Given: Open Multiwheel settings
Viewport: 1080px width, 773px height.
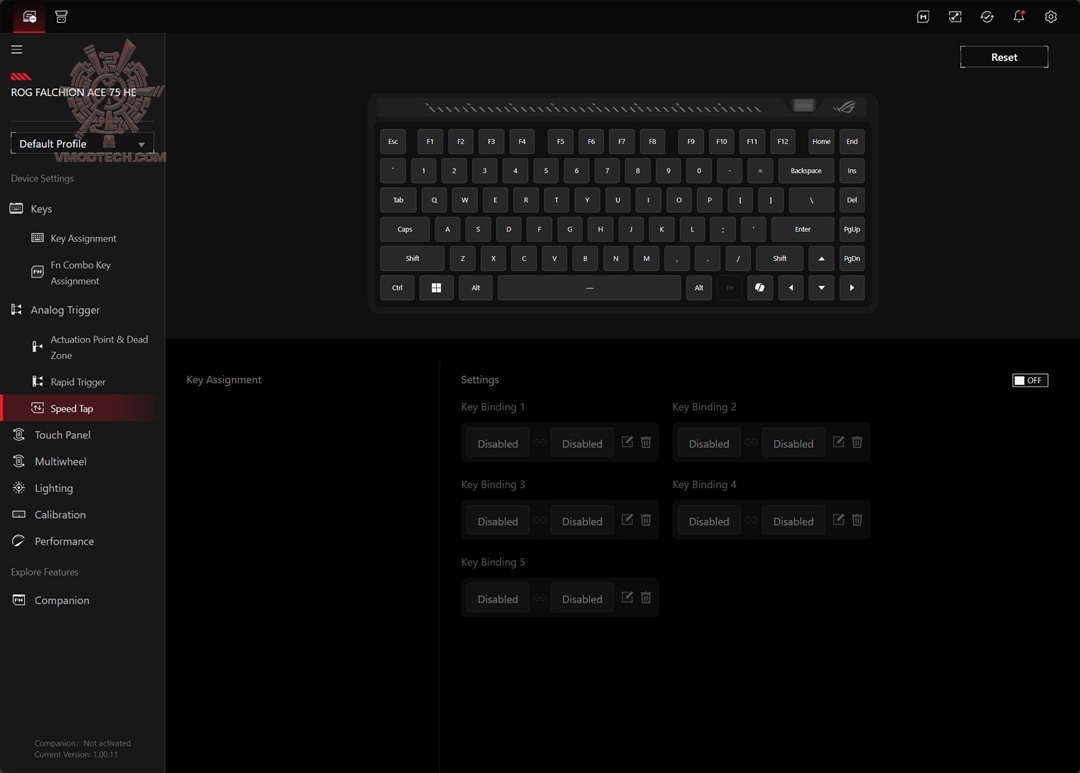Looking at the screenshot, I should 60,462.
